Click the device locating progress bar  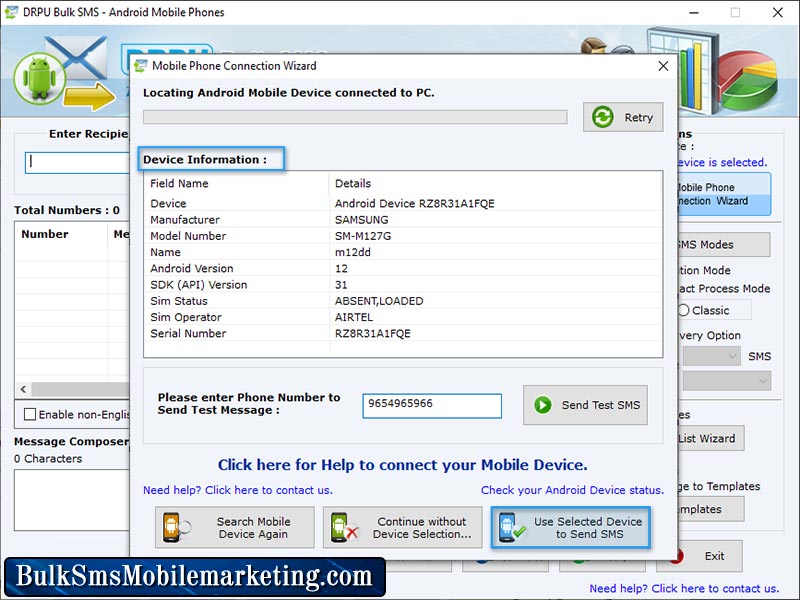click(355, 116)
